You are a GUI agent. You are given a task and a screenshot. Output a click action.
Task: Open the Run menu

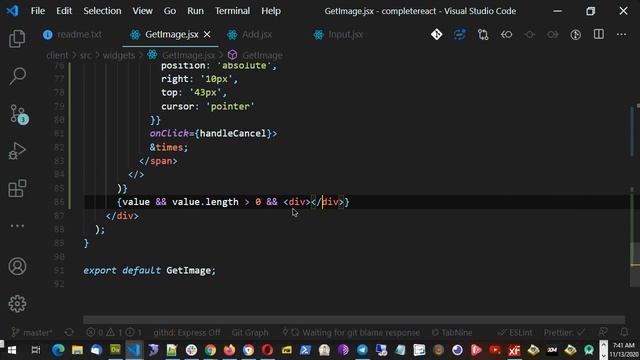pyautogui.click(x=195, y=11)
